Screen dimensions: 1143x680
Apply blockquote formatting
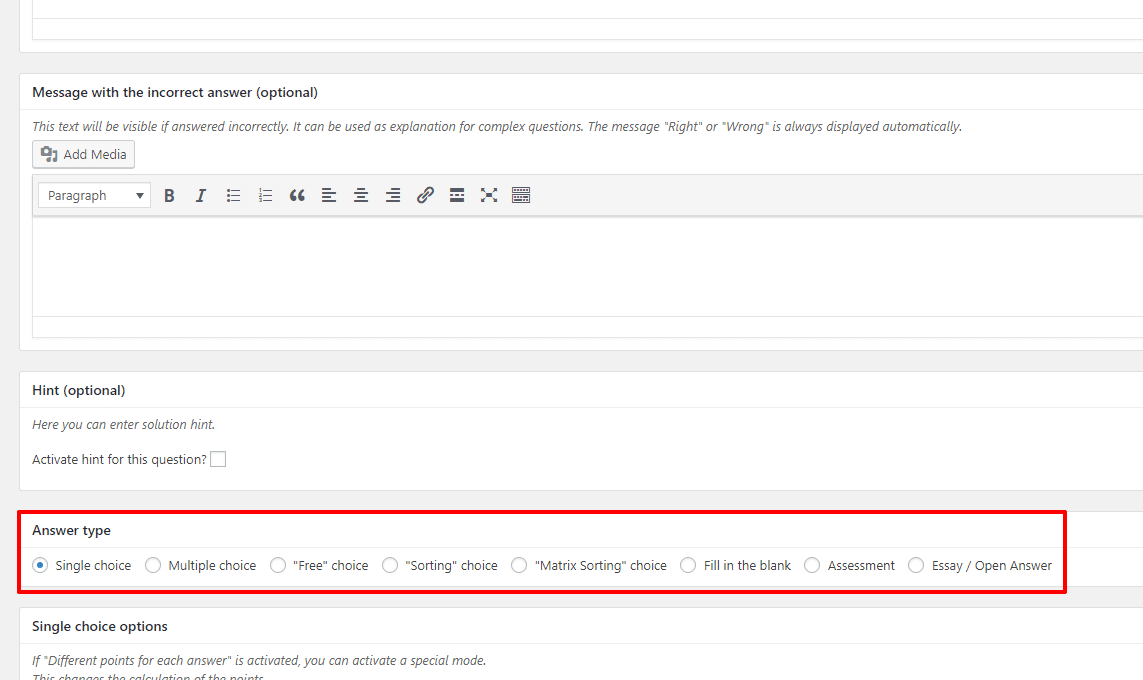click(297, 195)
